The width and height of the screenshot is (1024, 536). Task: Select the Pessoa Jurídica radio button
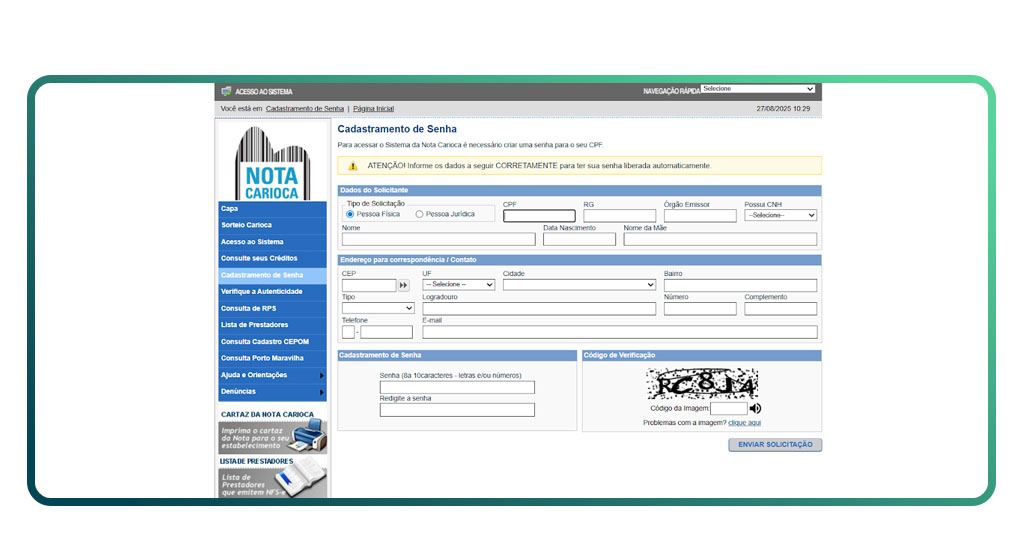419,214
